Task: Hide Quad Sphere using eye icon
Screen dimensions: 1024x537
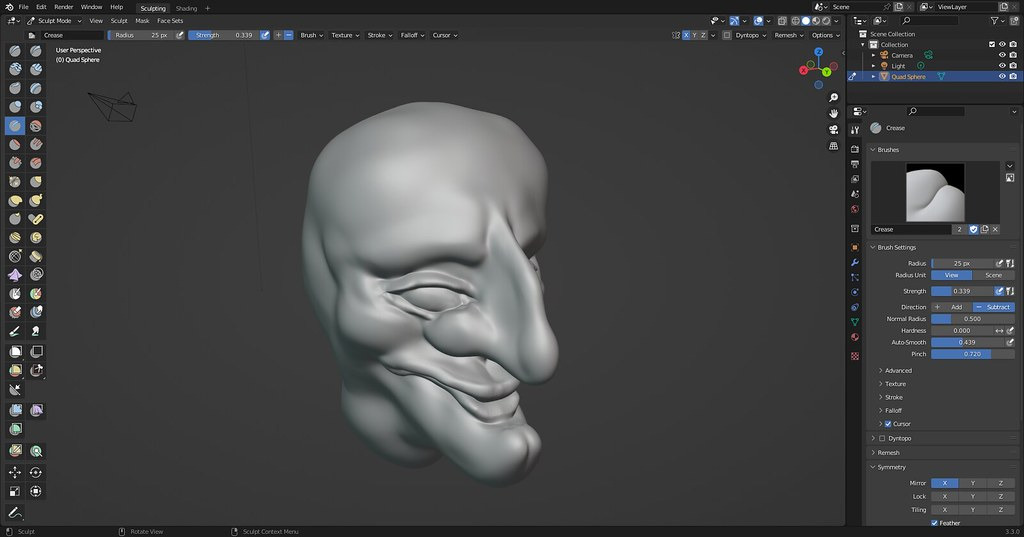Action: 1001,76
